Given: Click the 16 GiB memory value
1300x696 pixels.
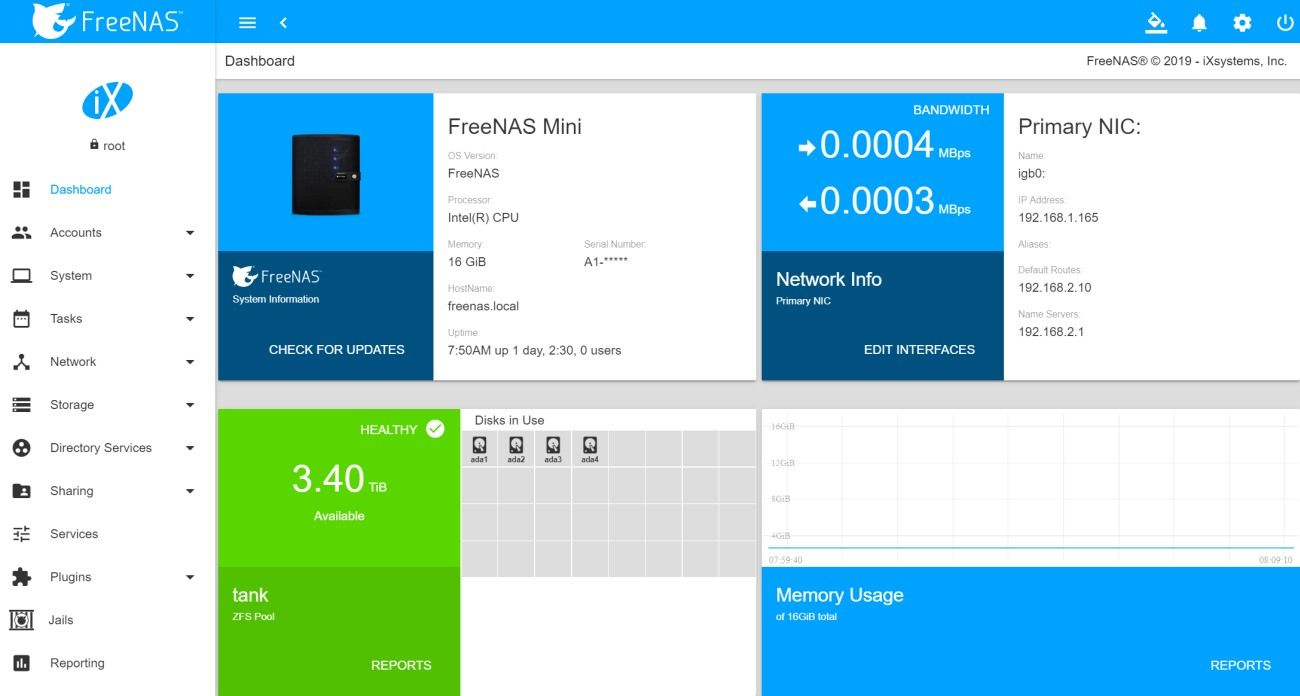Looking at the screenshot, I should pyautogui.click(x=467, y=262).
